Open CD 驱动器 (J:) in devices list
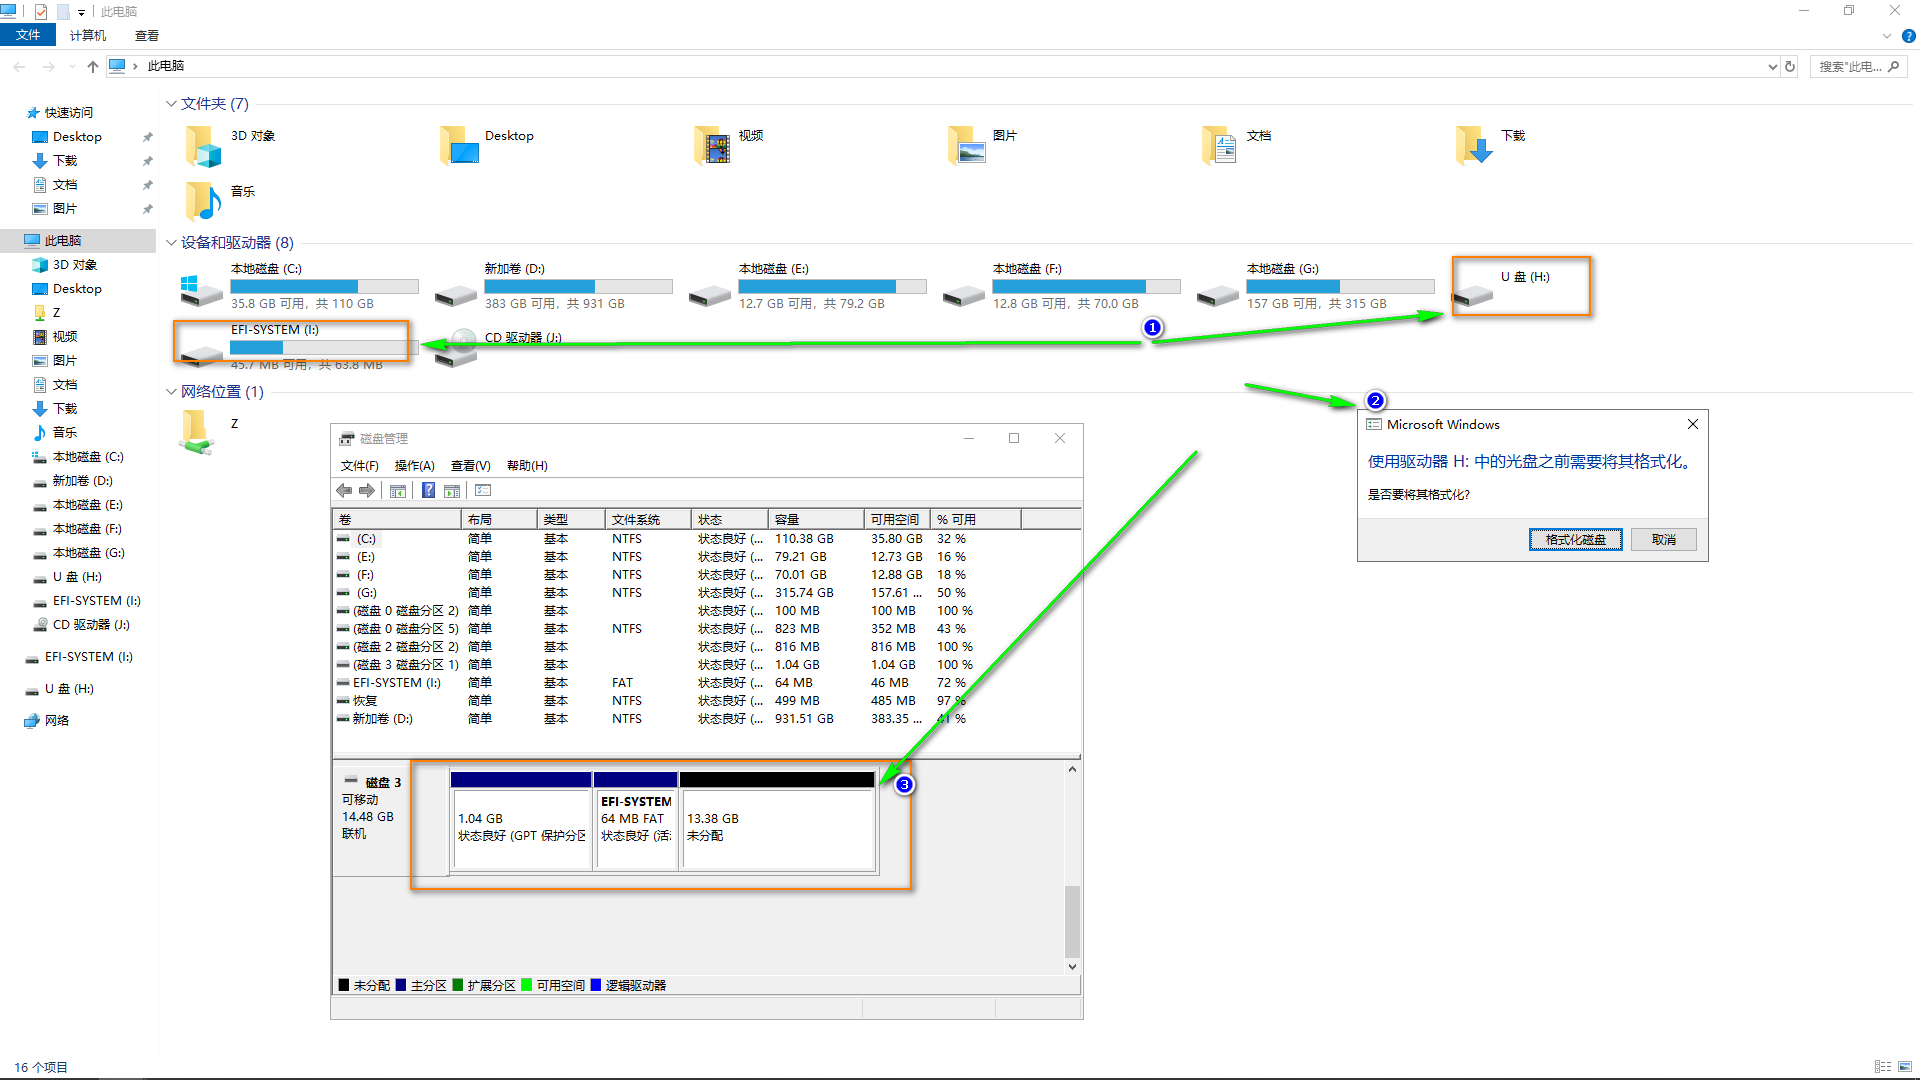This screenshot has width=1920, height=1080. (524, 337)
